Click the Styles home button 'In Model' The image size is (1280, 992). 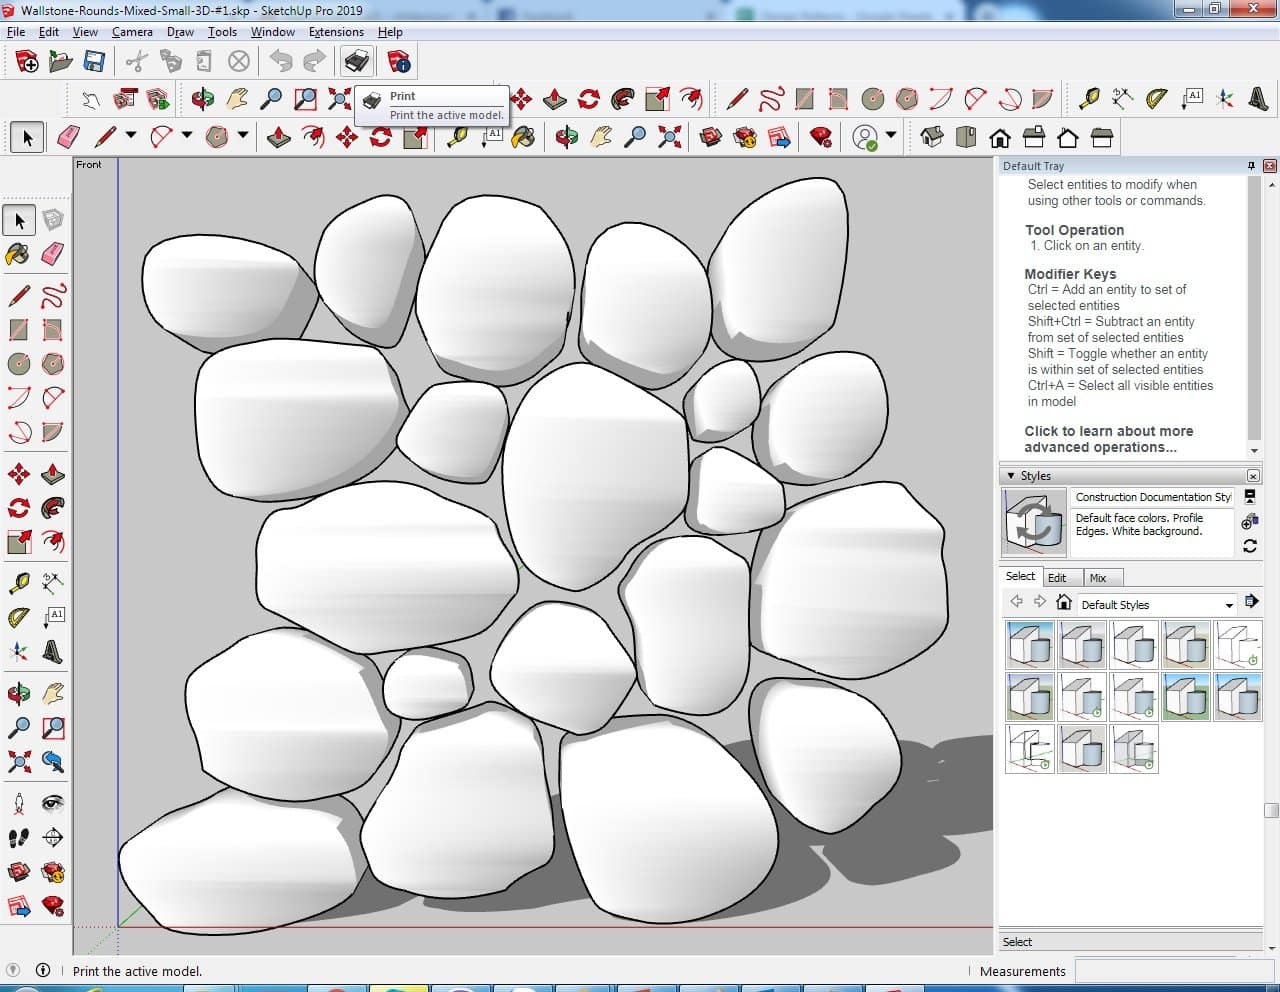tap(1064, 603)
